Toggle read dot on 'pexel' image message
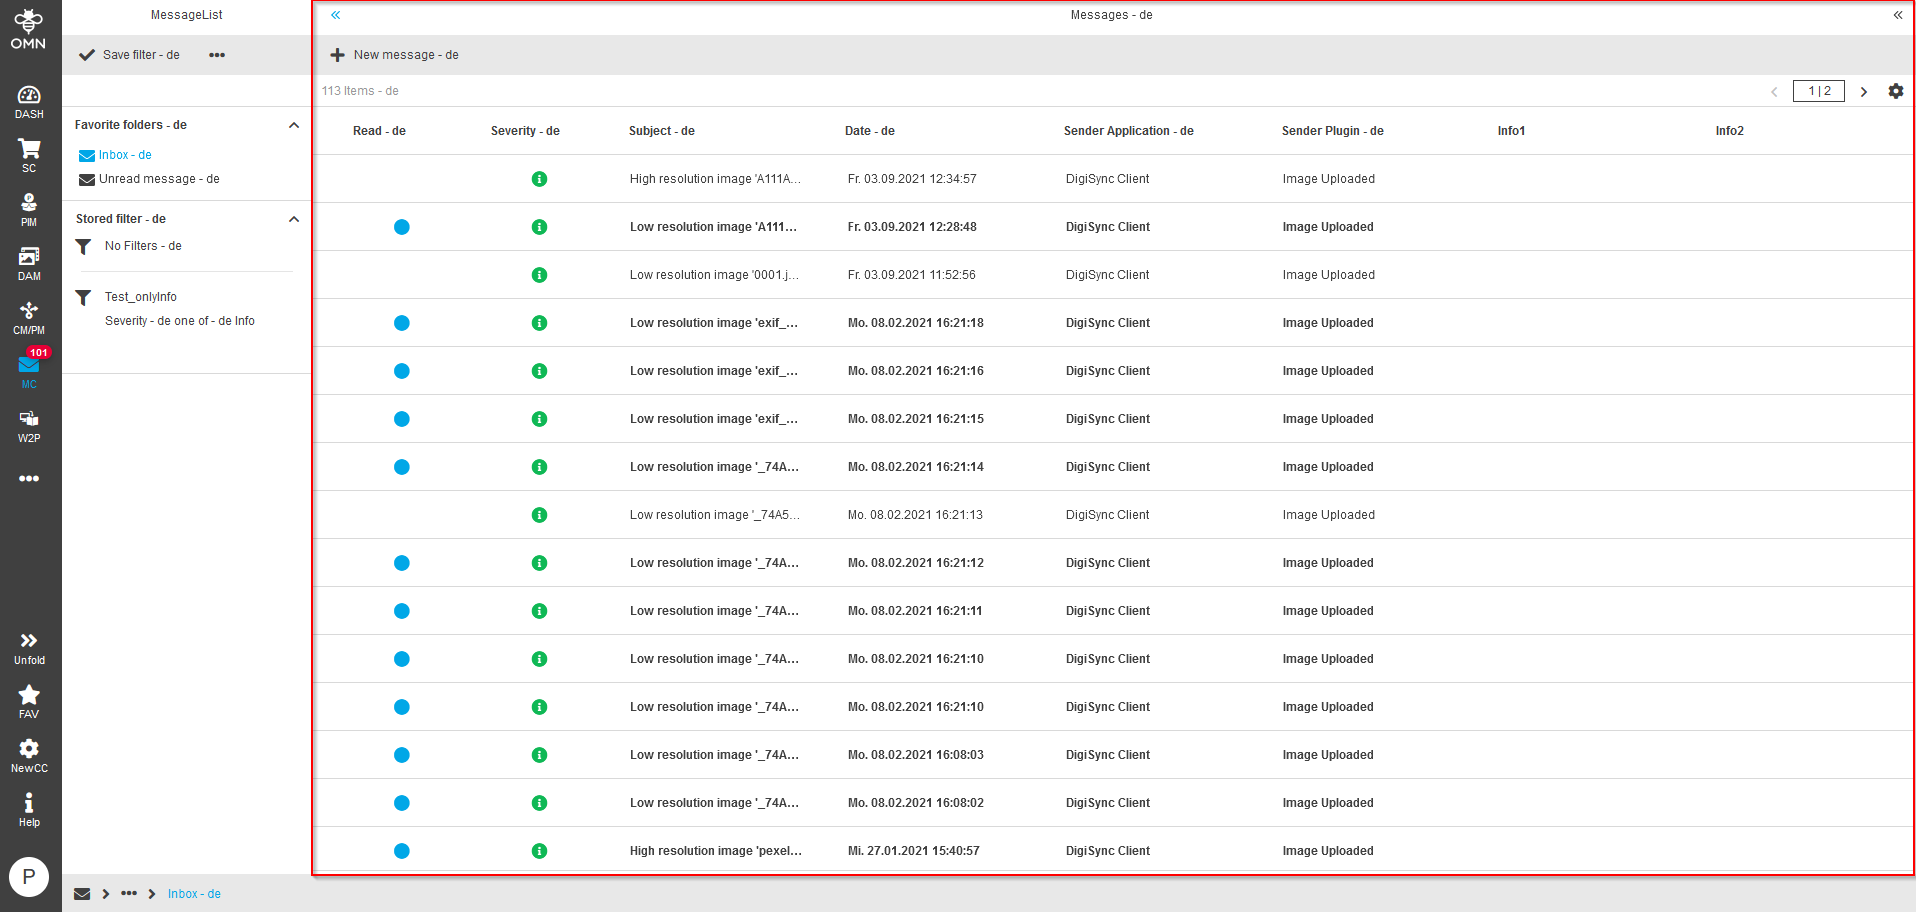1916x912 pixels. point(402,851)
